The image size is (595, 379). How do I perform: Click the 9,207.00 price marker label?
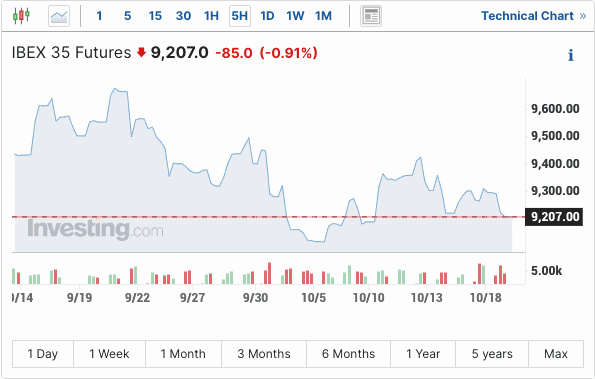click(554, 217)
